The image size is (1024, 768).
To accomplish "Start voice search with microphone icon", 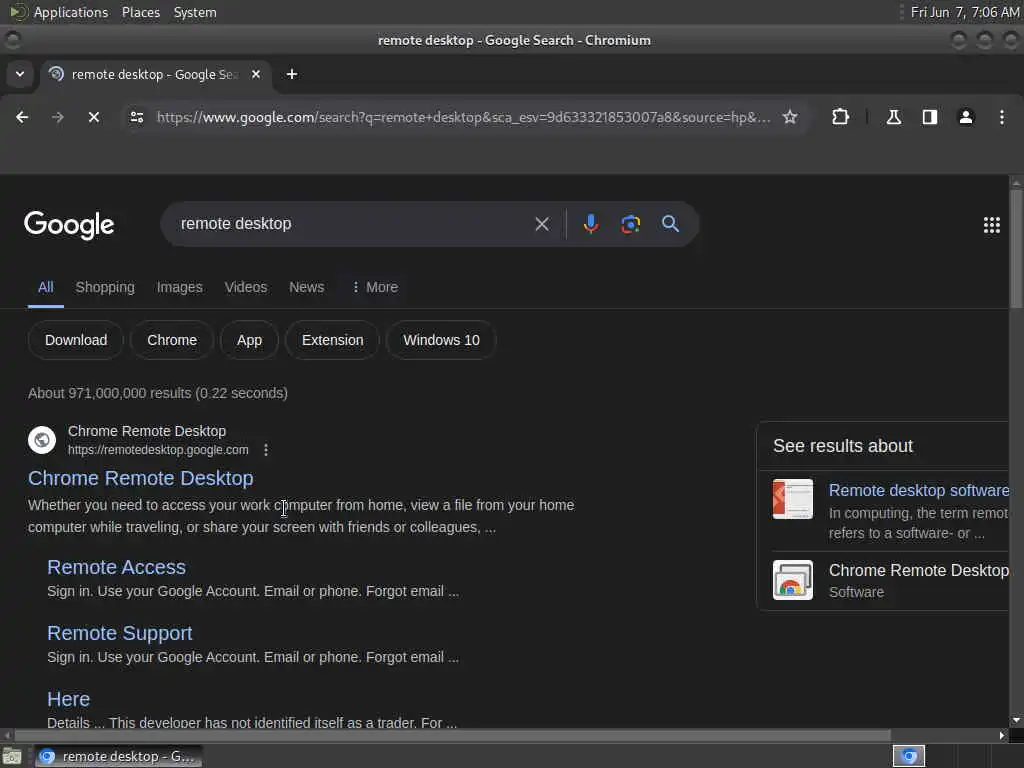I will point(590,224).
